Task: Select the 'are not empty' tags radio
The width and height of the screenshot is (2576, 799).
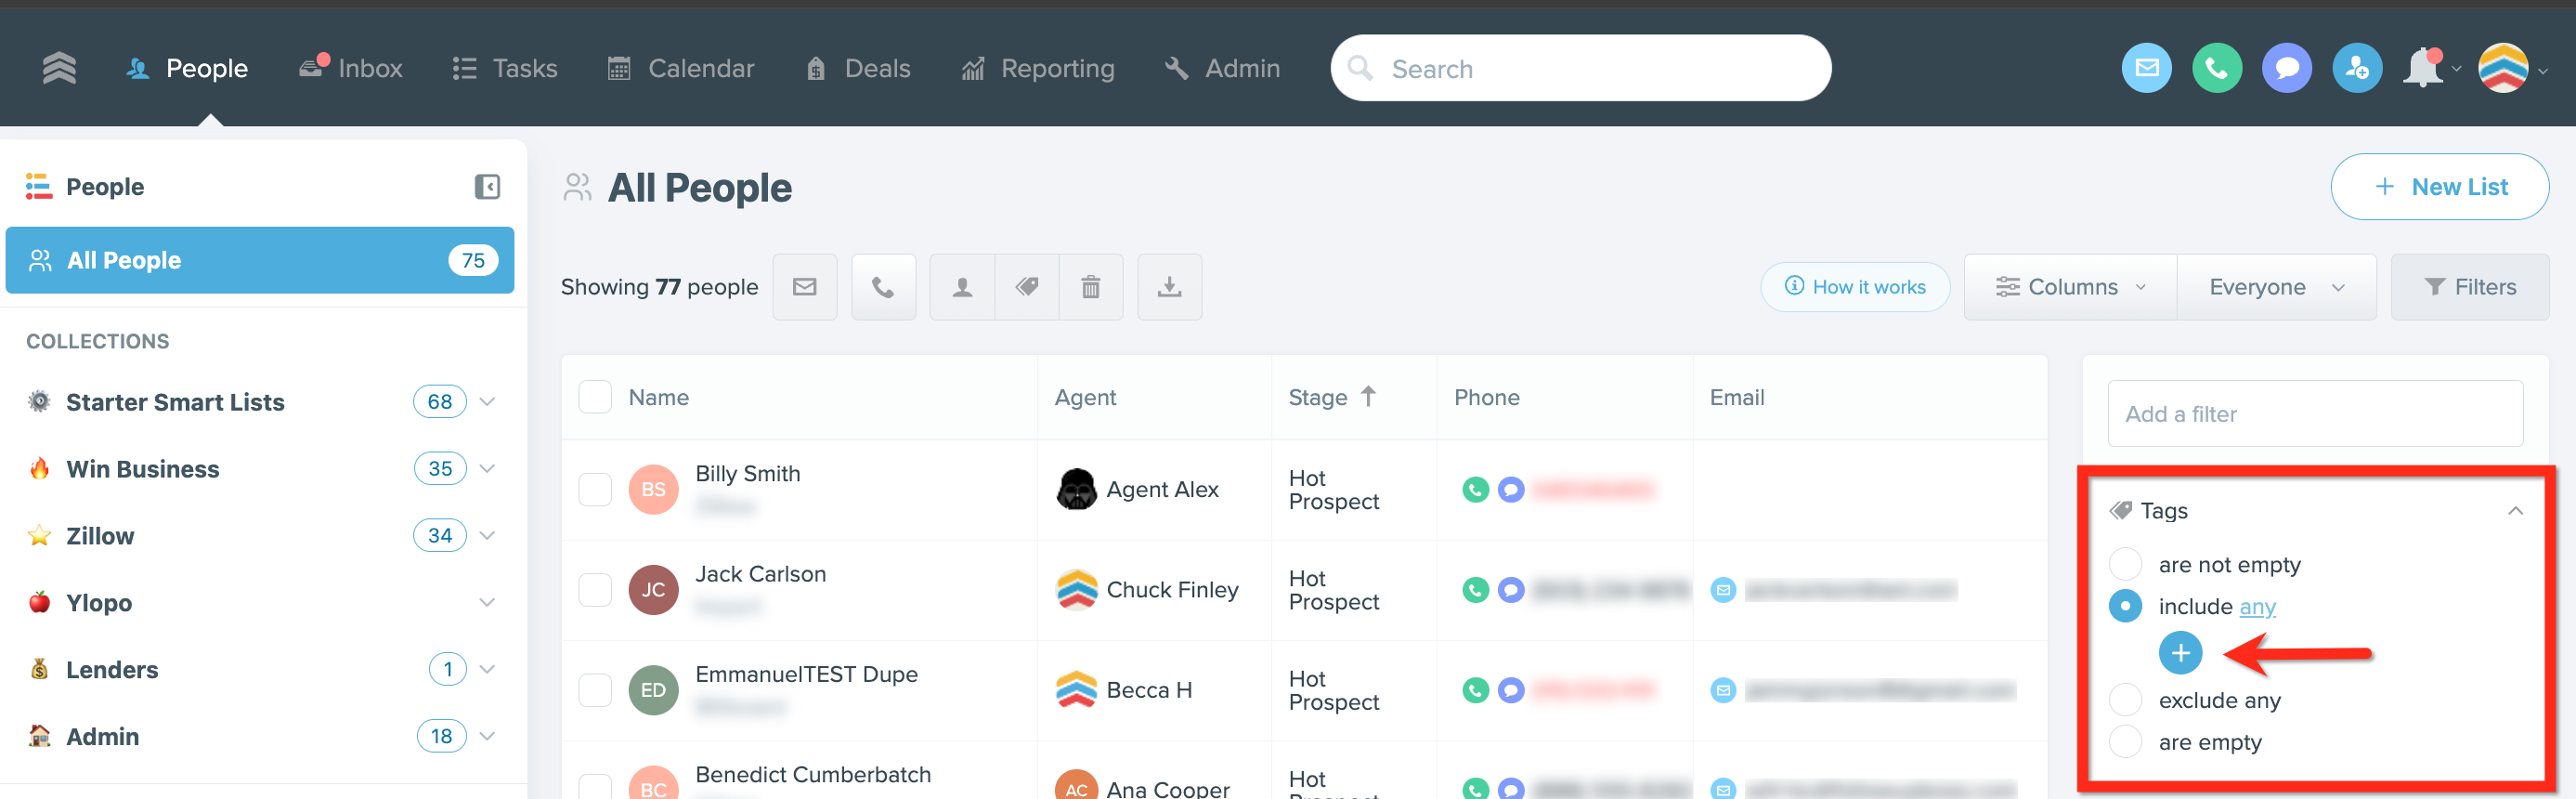Action: [2125, 564]
